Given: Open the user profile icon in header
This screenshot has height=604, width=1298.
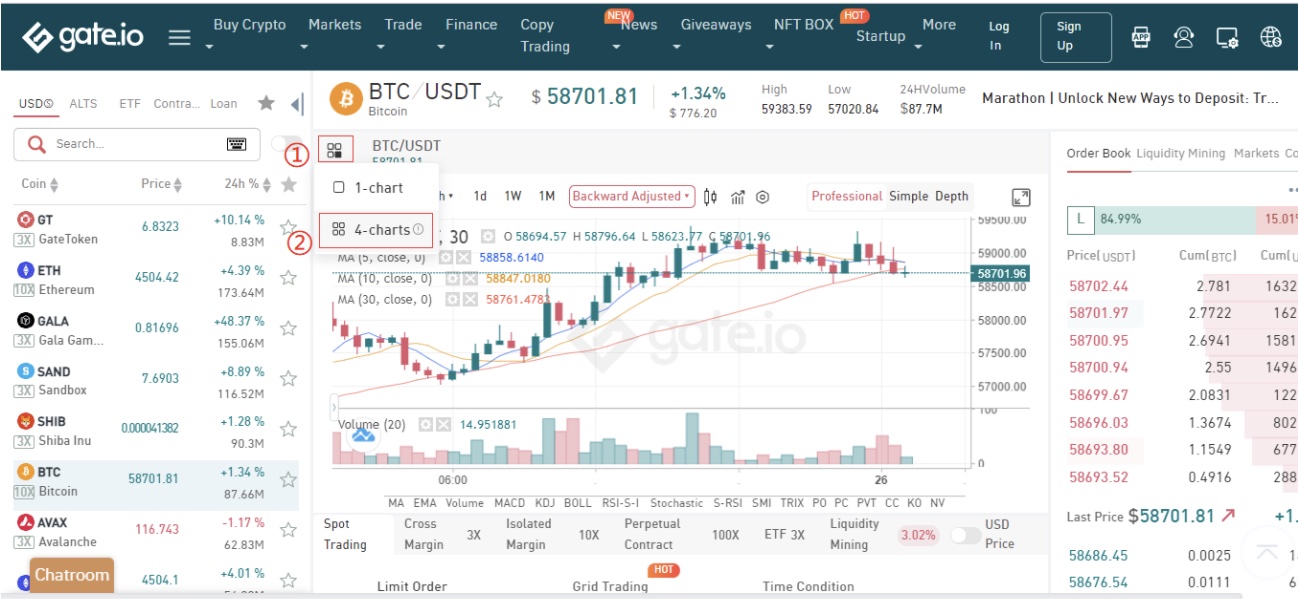Looking at the screenshot, I should click(1184, 38).
